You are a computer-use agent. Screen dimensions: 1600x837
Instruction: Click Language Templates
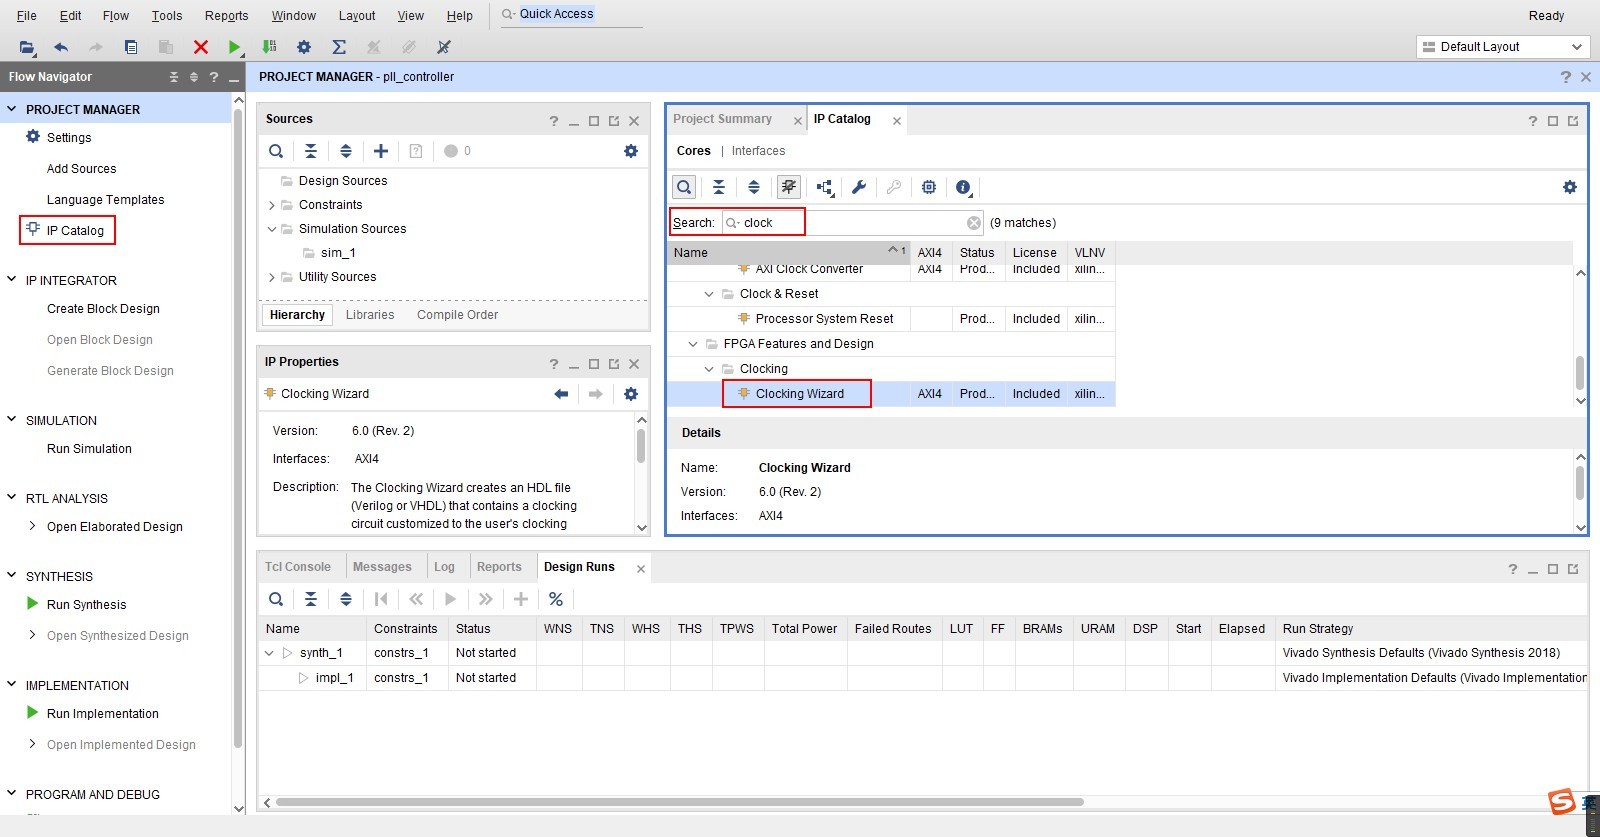[x=105, y=200]
